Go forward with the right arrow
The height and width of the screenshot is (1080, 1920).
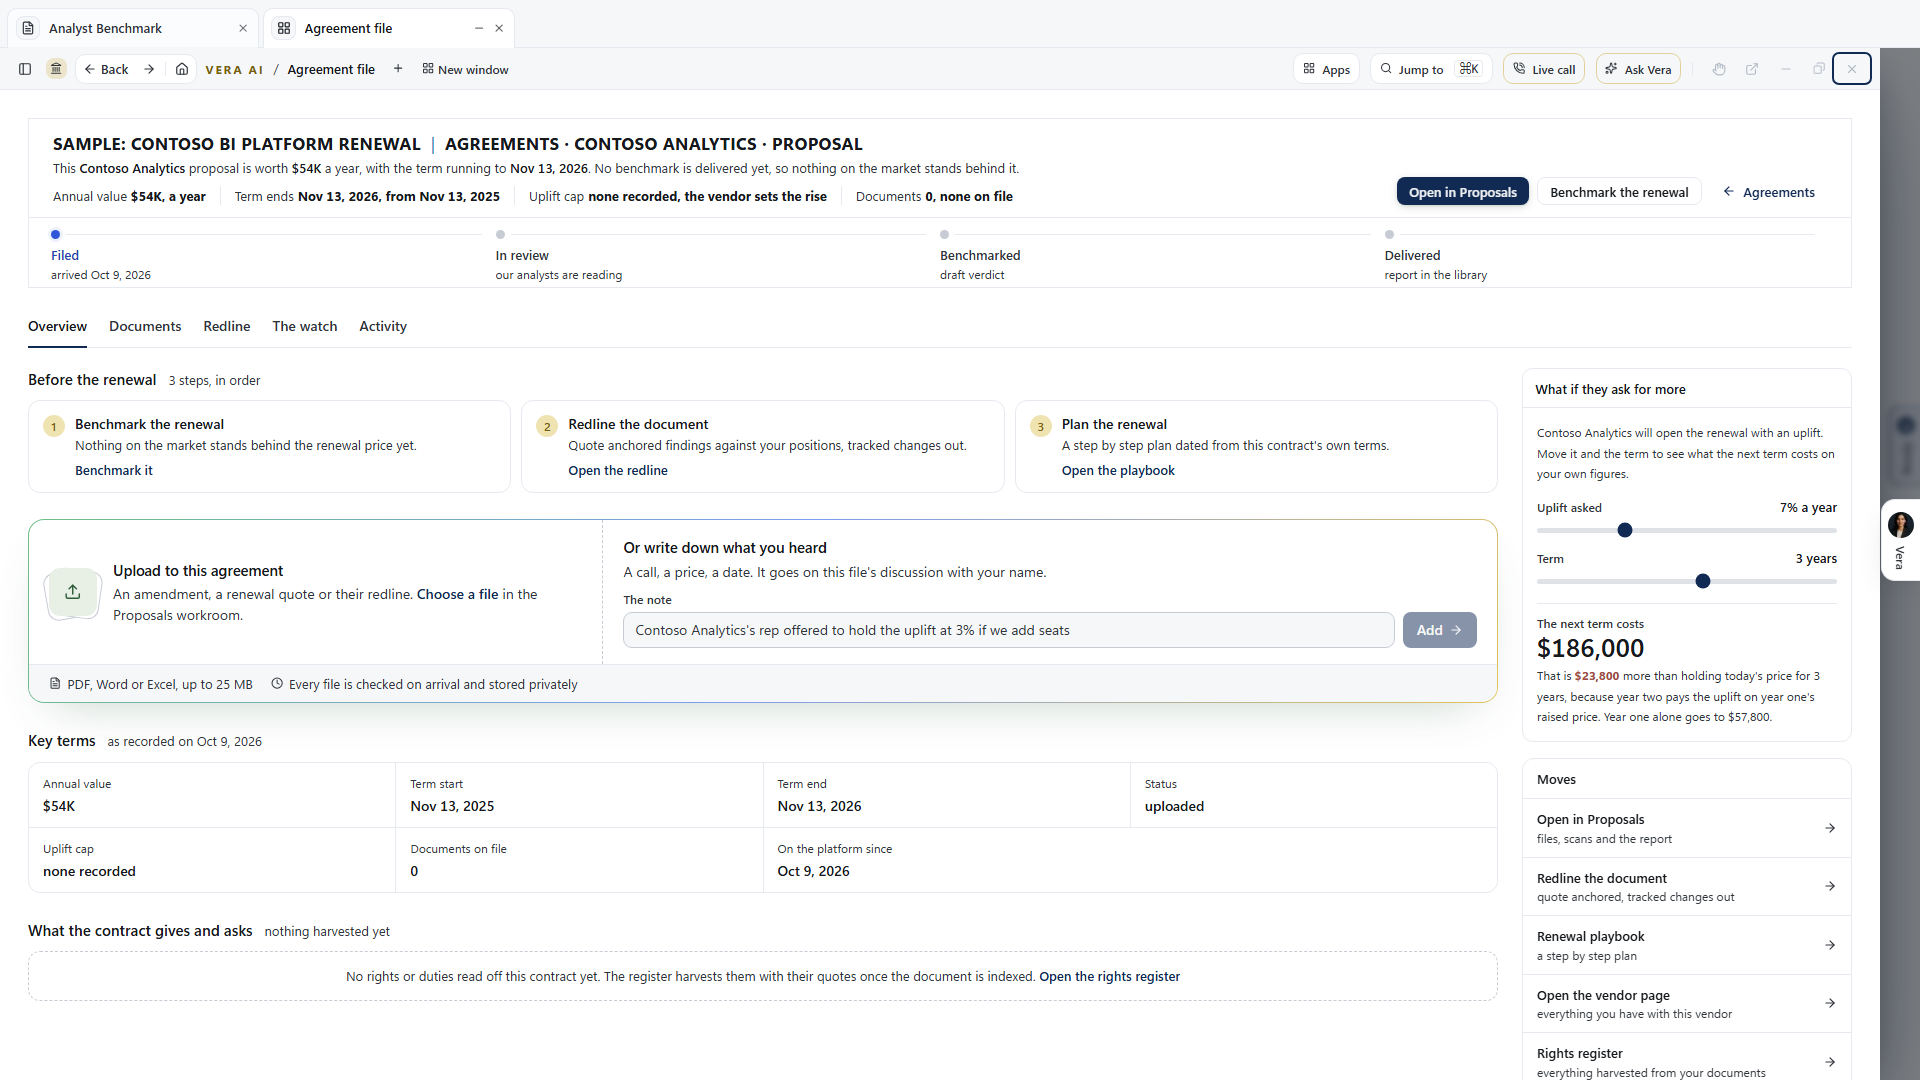[149, 69]
